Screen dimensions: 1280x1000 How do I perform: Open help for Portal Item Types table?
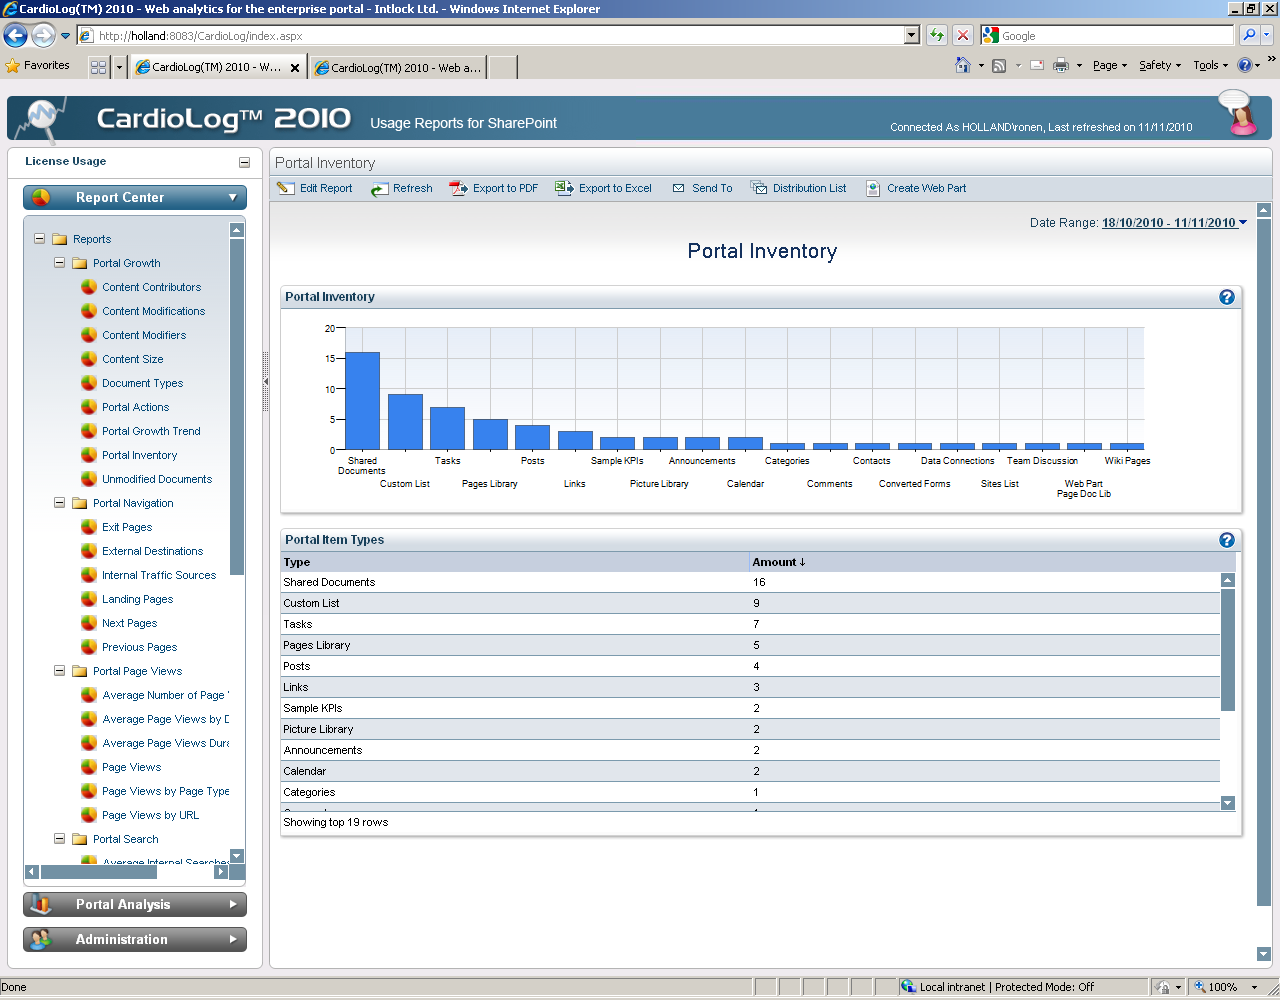point(1227,540)
